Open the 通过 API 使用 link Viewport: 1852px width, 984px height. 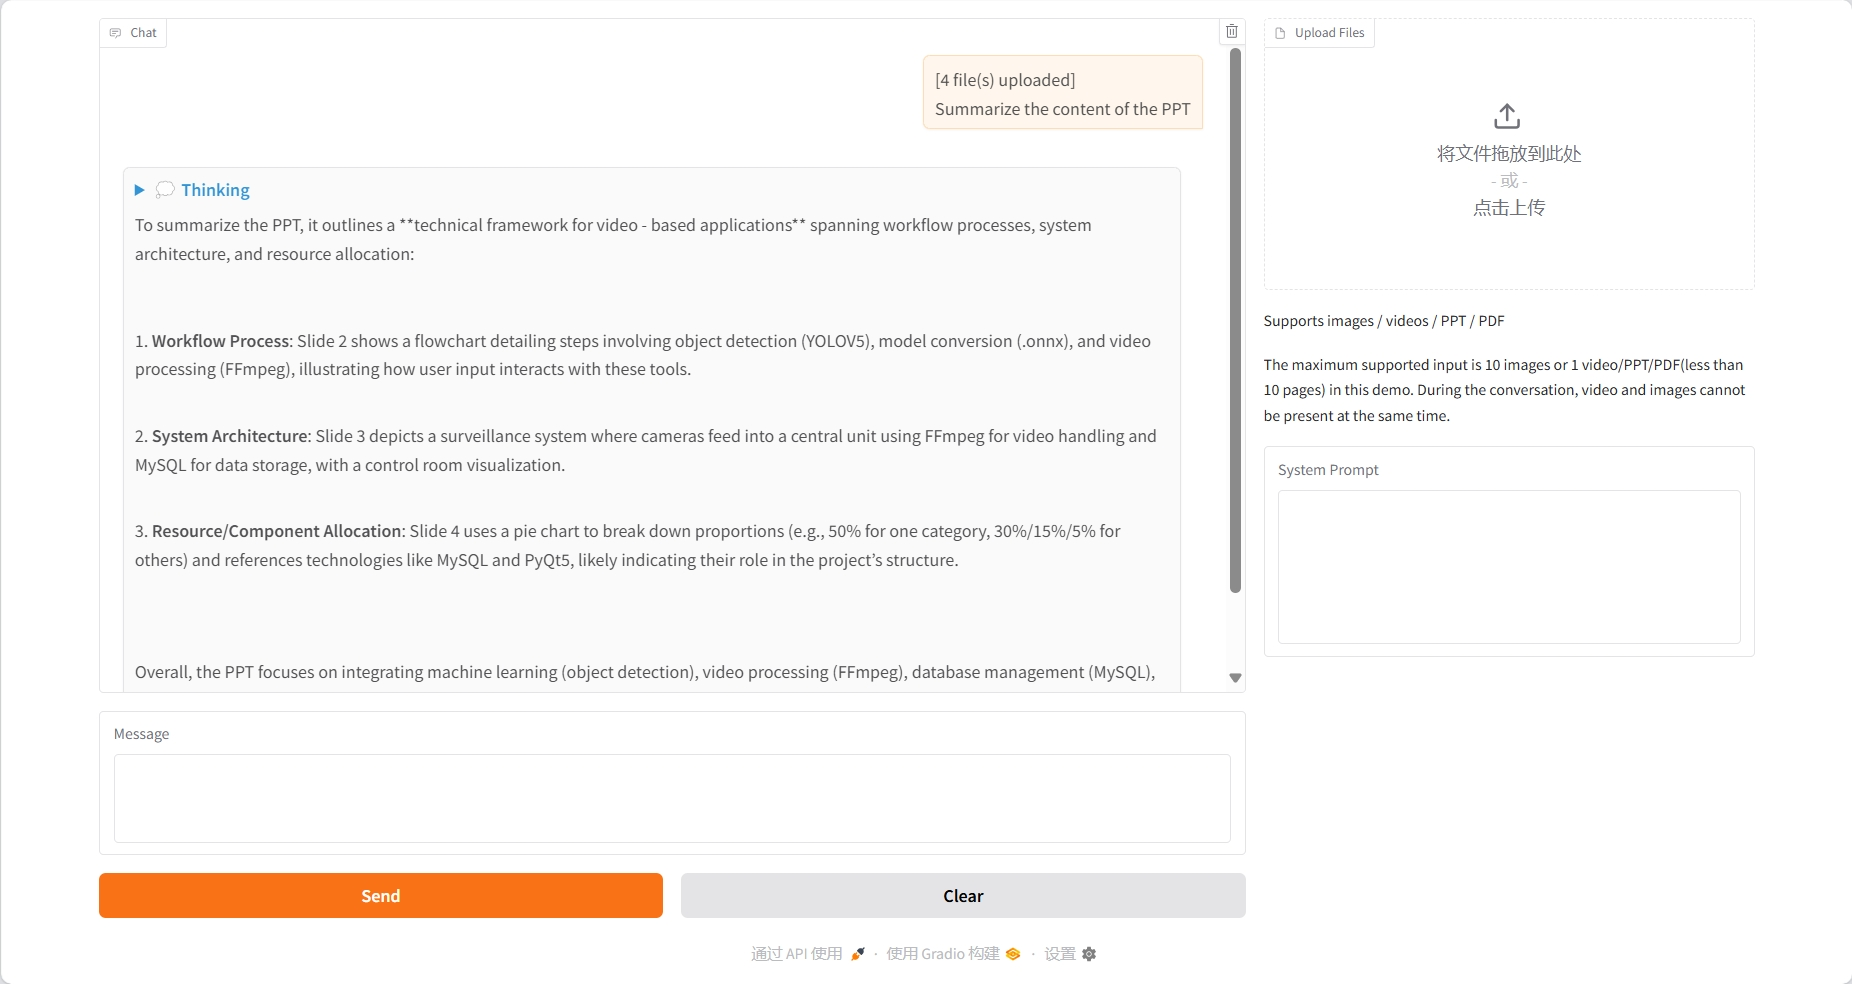click(x=796, y=954)
